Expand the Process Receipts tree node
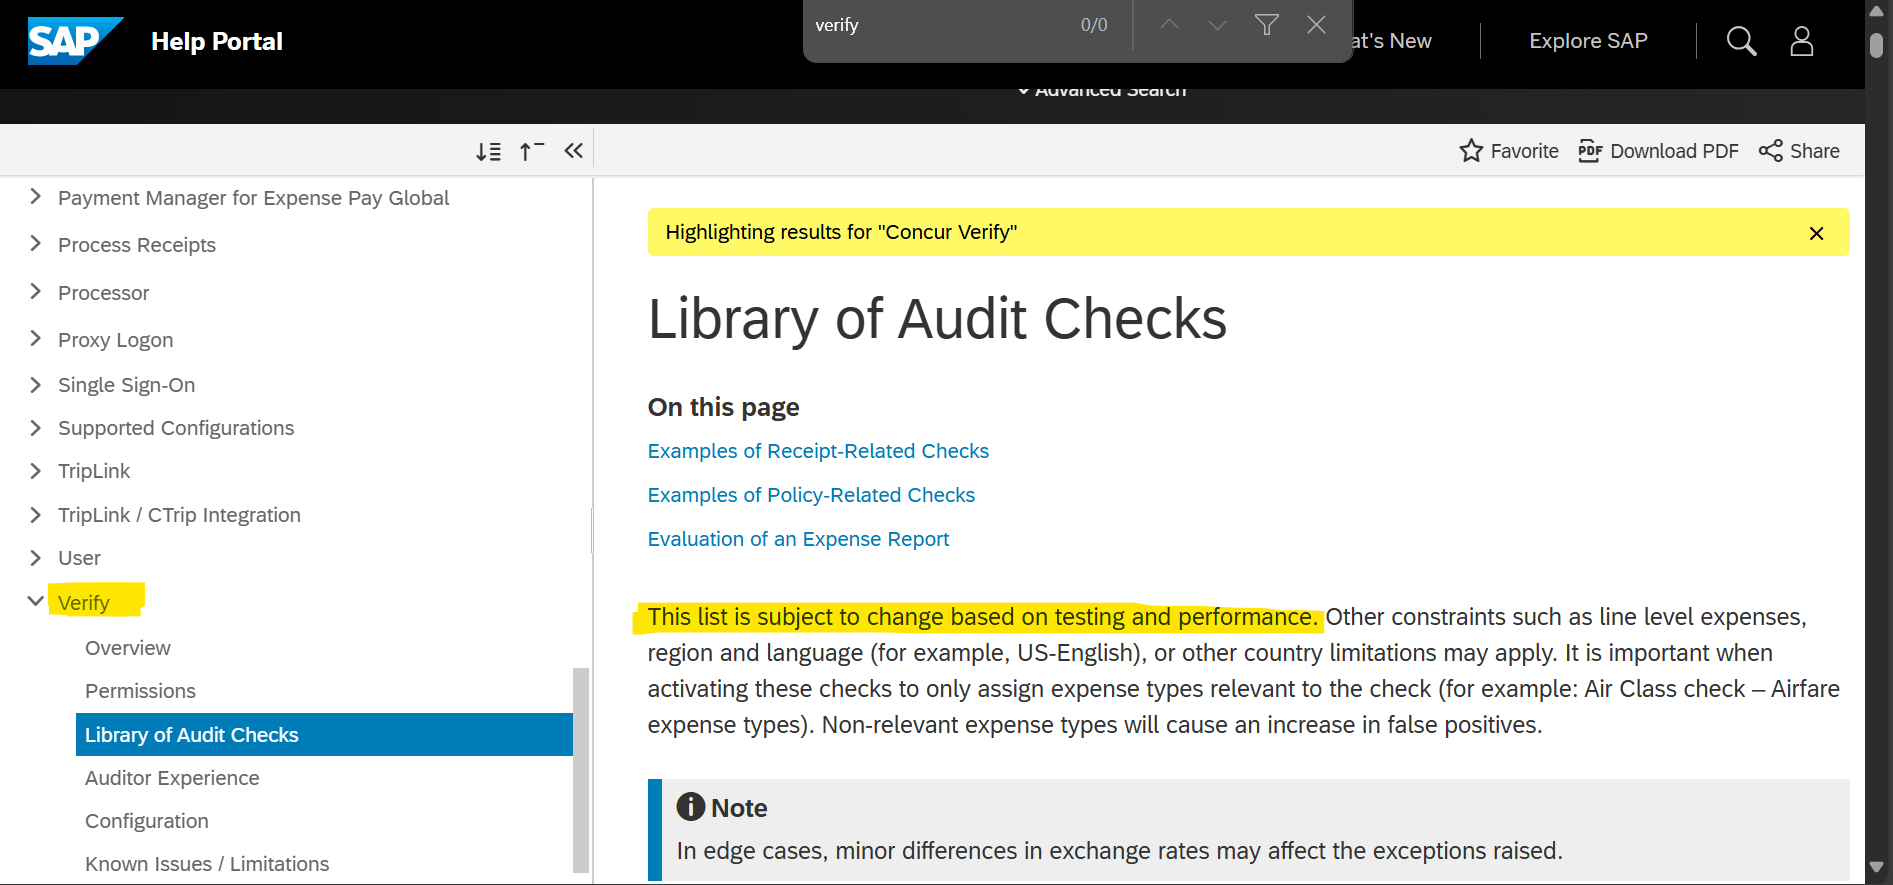 [36, 244]
